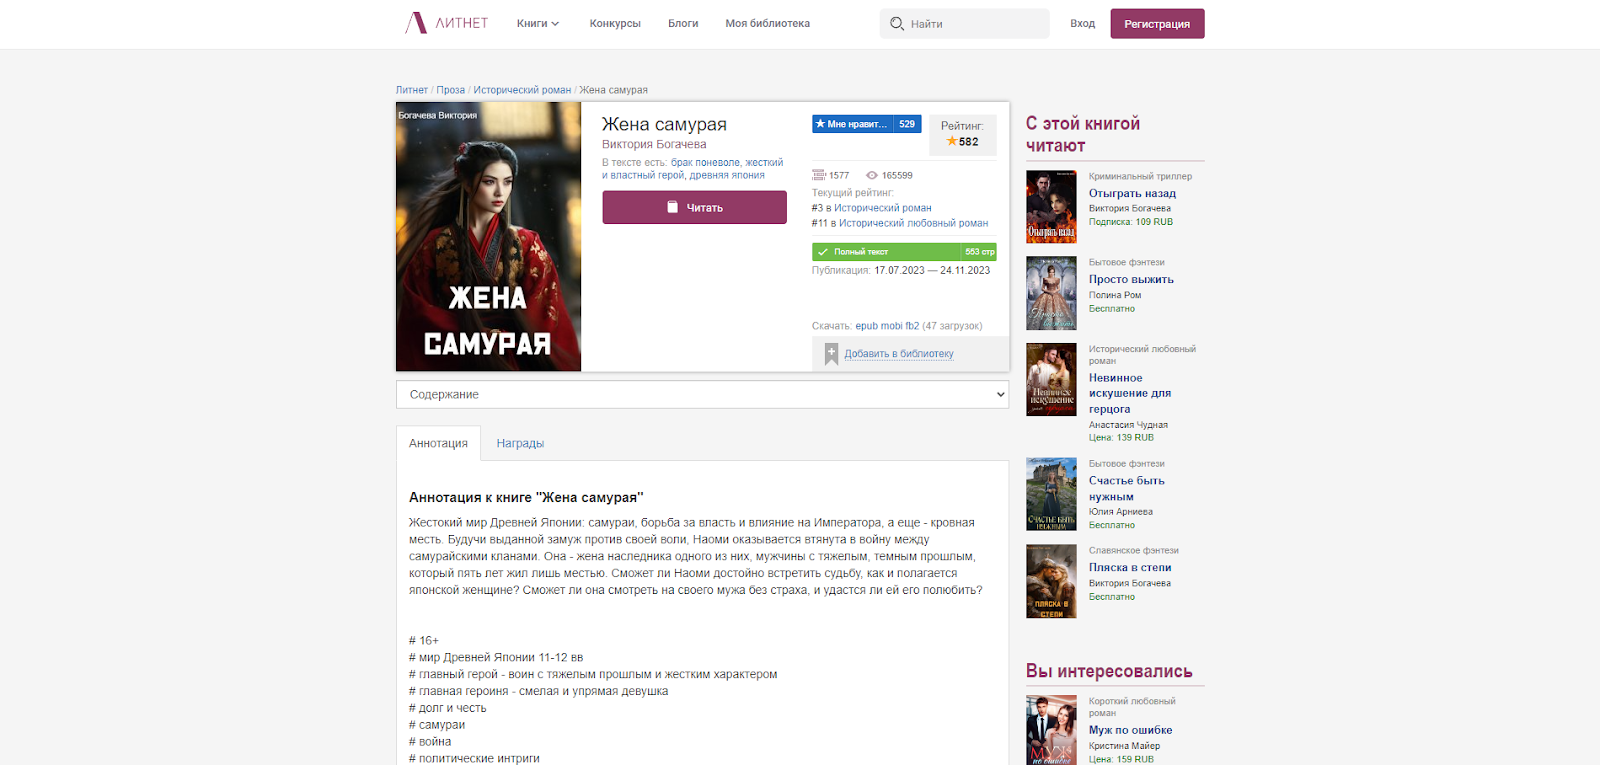This screenshot has width=1600, height=765.
Task: Focus the Найти search field
Action: tap(965, 23)
